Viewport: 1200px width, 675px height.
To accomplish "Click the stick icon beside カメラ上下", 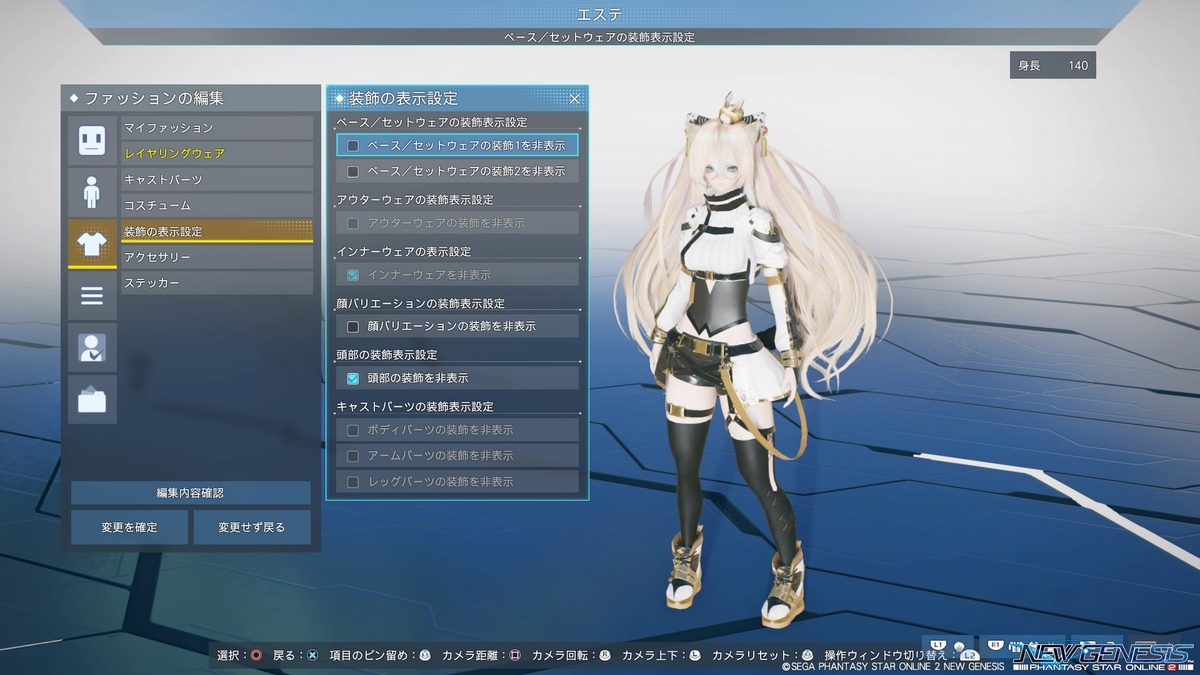I will tap(695, 656).
